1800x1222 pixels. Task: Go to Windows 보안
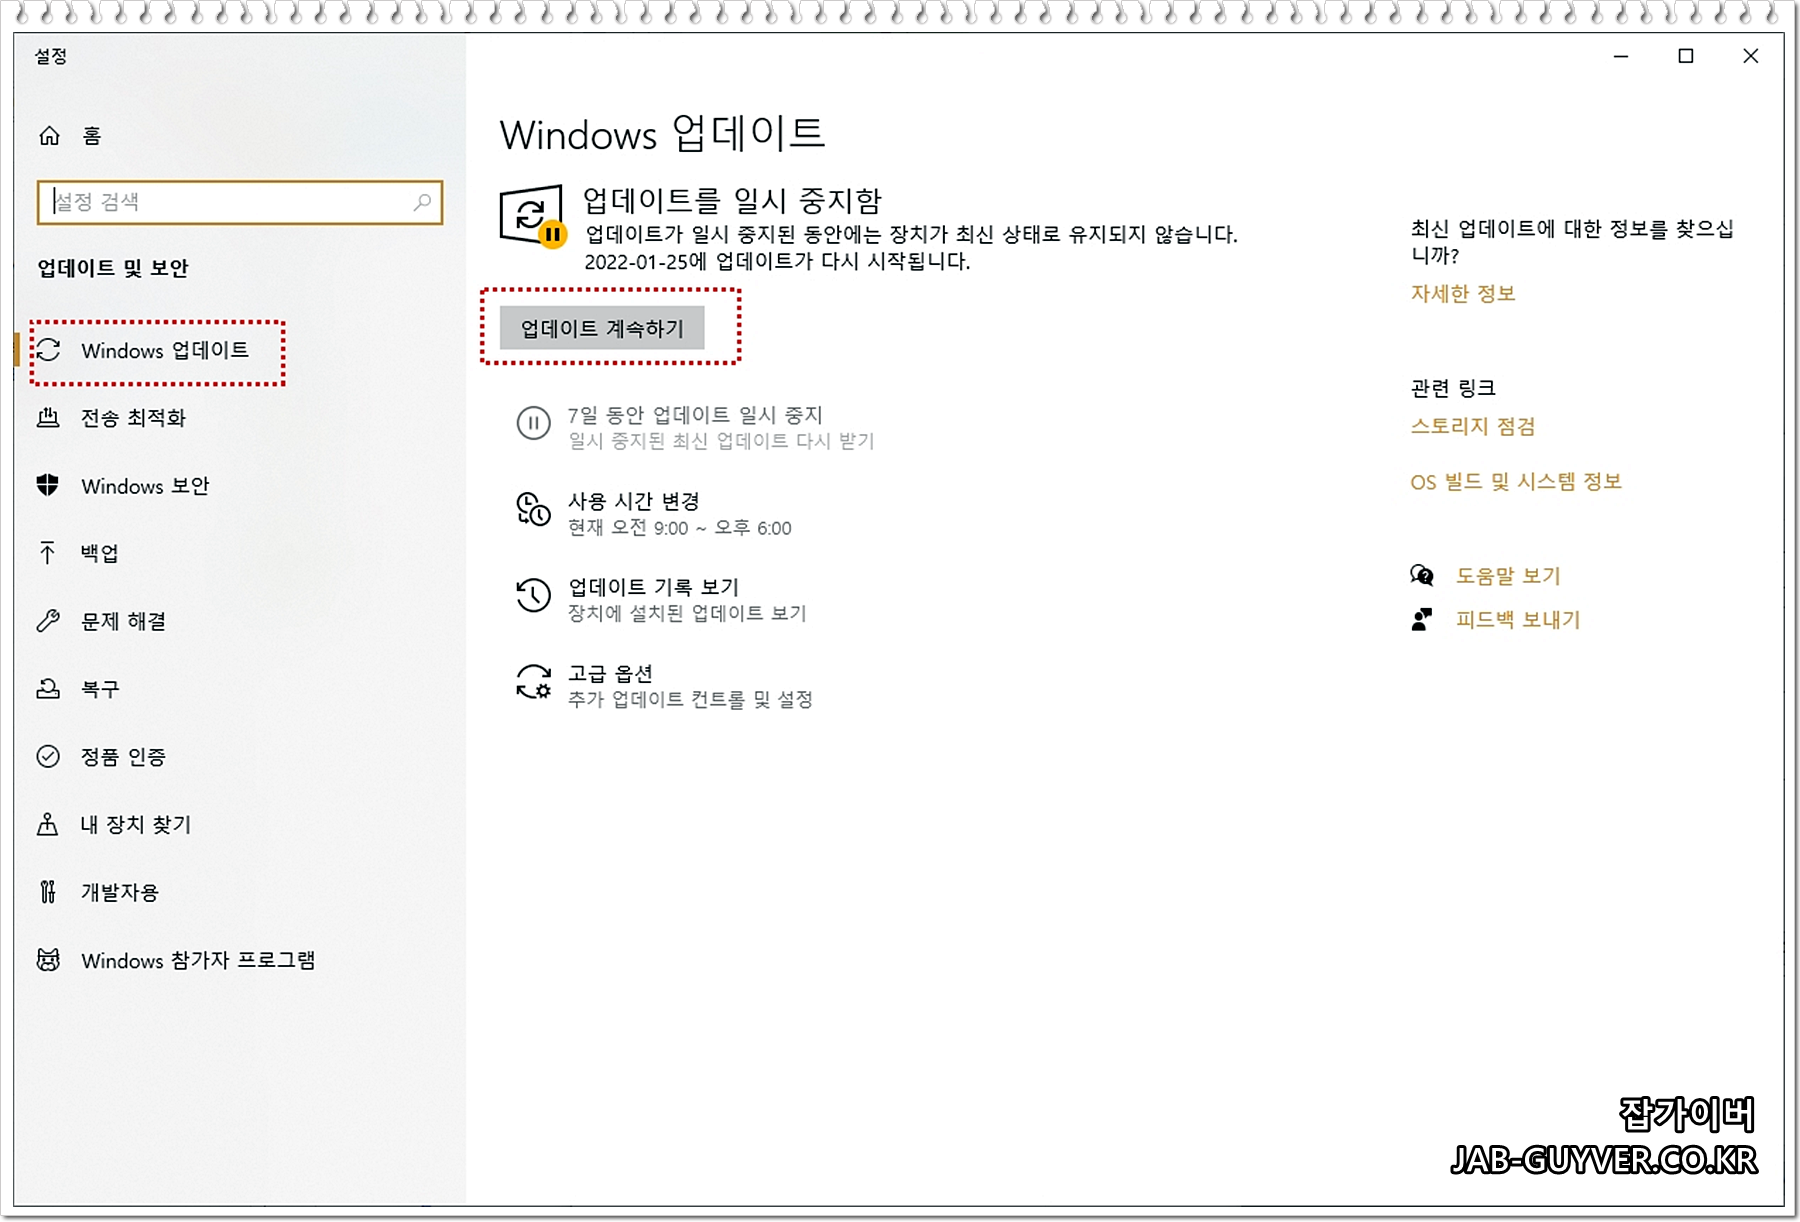click(145, 486)
